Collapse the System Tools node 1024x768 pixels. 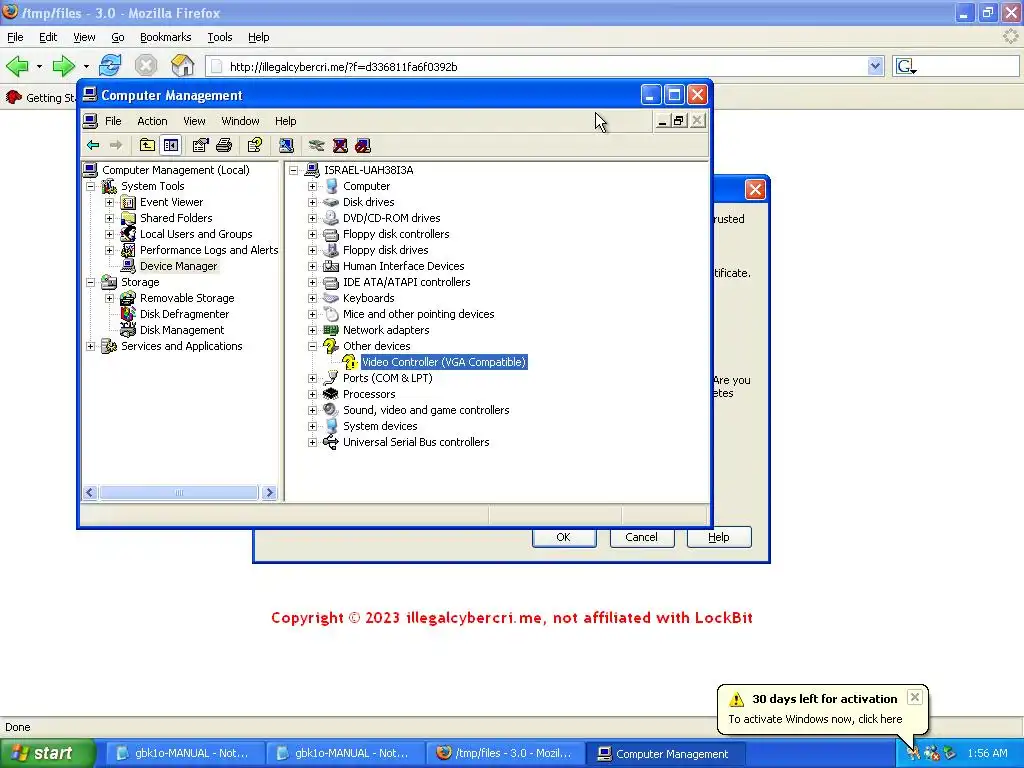(x=91, y=186)
